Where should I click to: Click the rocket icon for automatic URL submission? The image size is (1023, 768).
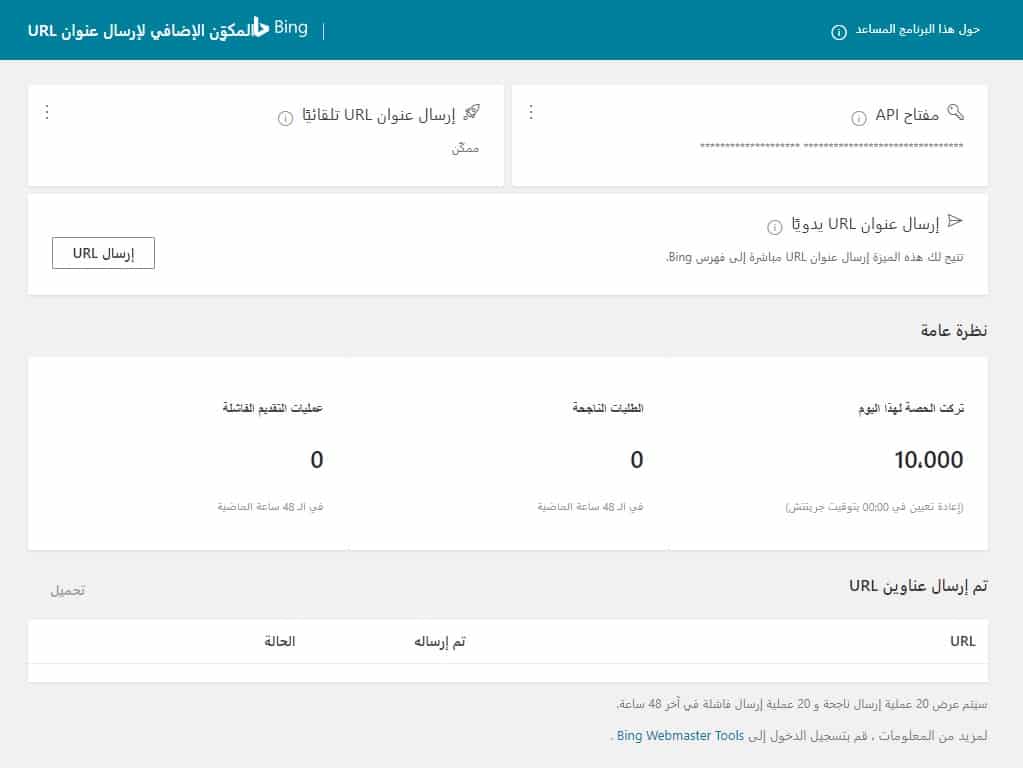click(472, 113)
